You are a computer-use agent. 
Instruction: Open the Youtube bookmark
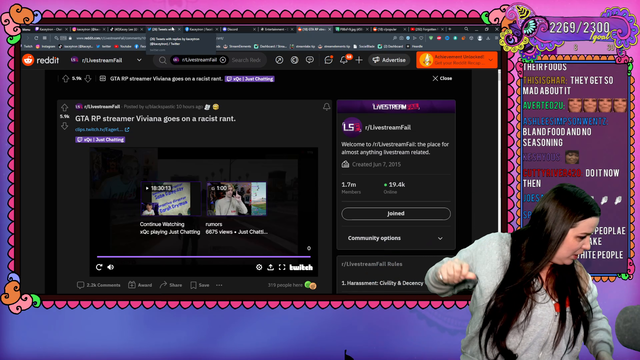click(122, 47)
